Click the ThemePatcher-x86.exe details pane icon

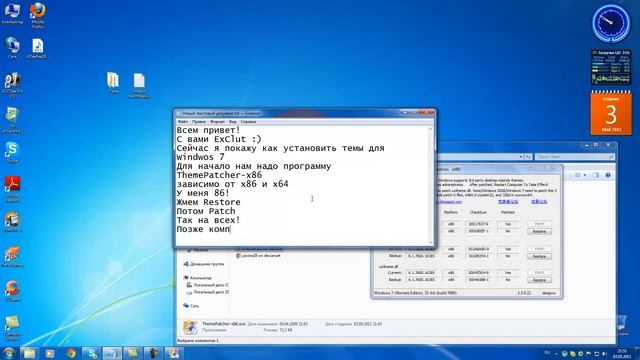[189, 327]
